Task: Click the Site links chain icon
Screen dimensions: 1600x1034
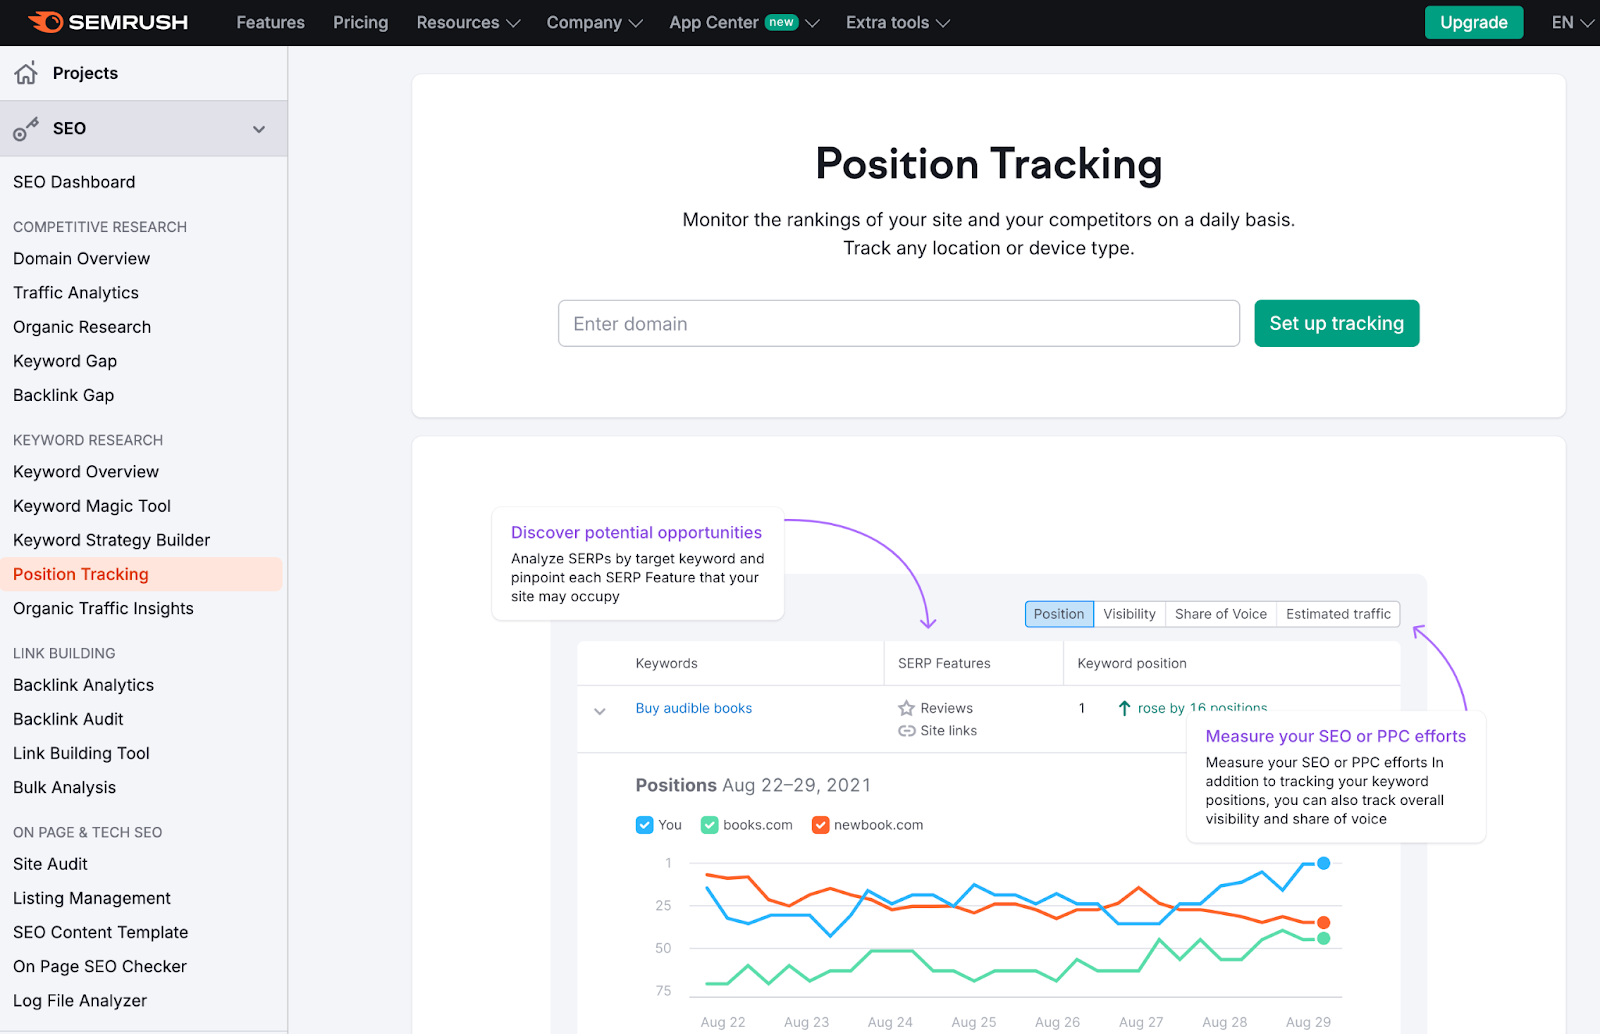Action: tap(906, 731)
